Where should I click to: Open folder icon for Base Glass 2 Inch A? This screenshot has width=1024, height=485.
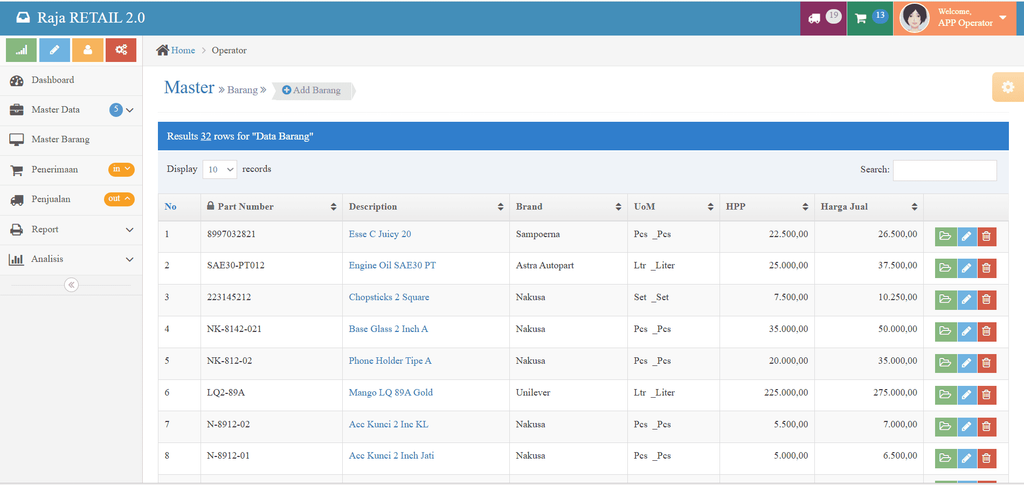tap(946, 331)
